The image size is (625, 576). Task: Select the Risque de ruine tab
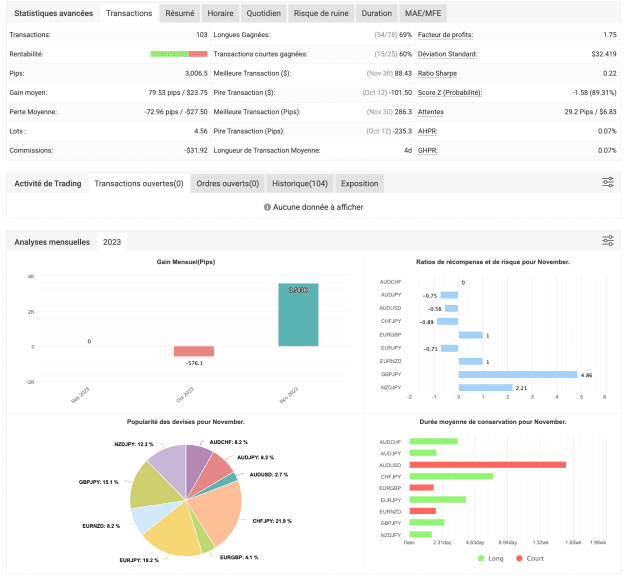(x=321, y=13)
